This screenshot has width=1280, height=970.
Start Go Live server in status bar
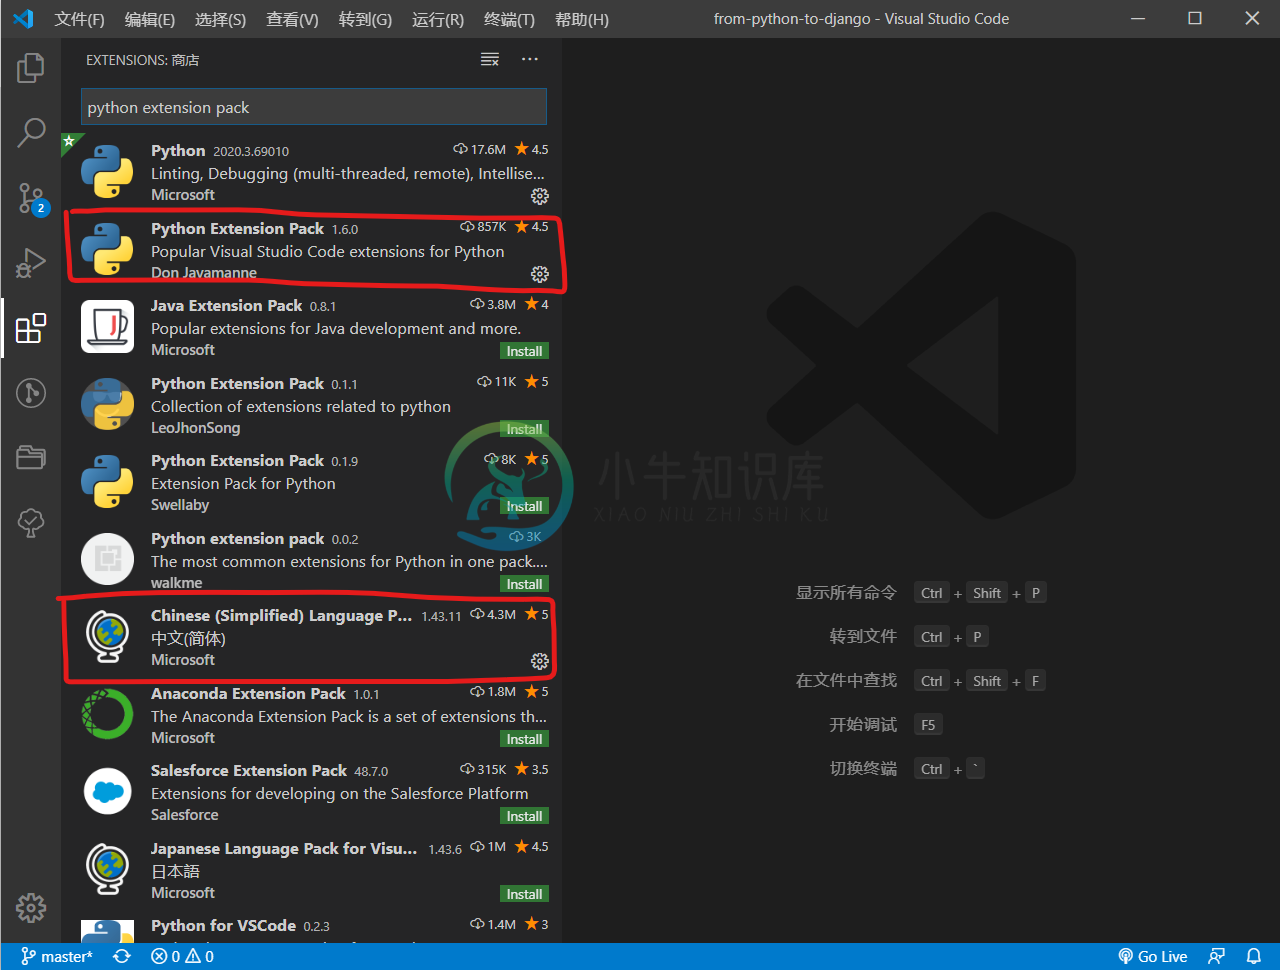click(1153, 957)
